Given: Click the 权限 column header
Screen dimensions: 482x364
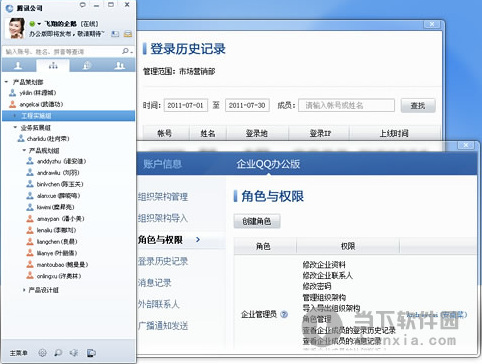Looking at the screenshot, I should 348,246.
